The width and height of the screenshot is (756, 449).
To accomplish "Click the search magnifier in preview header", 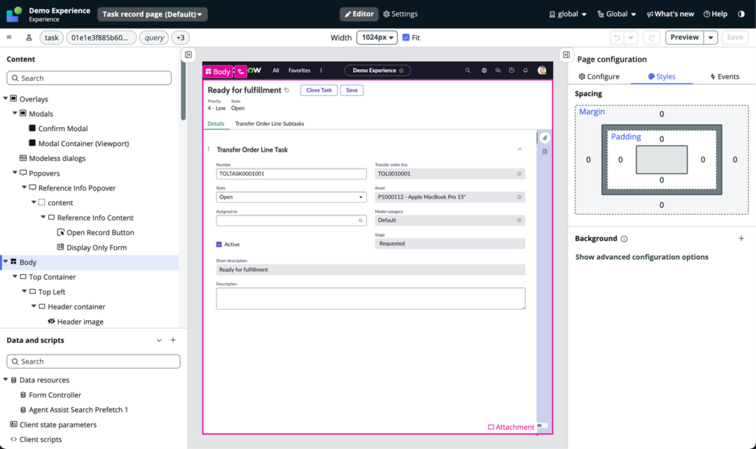I will pyautogui.click(x=467, y=70).
